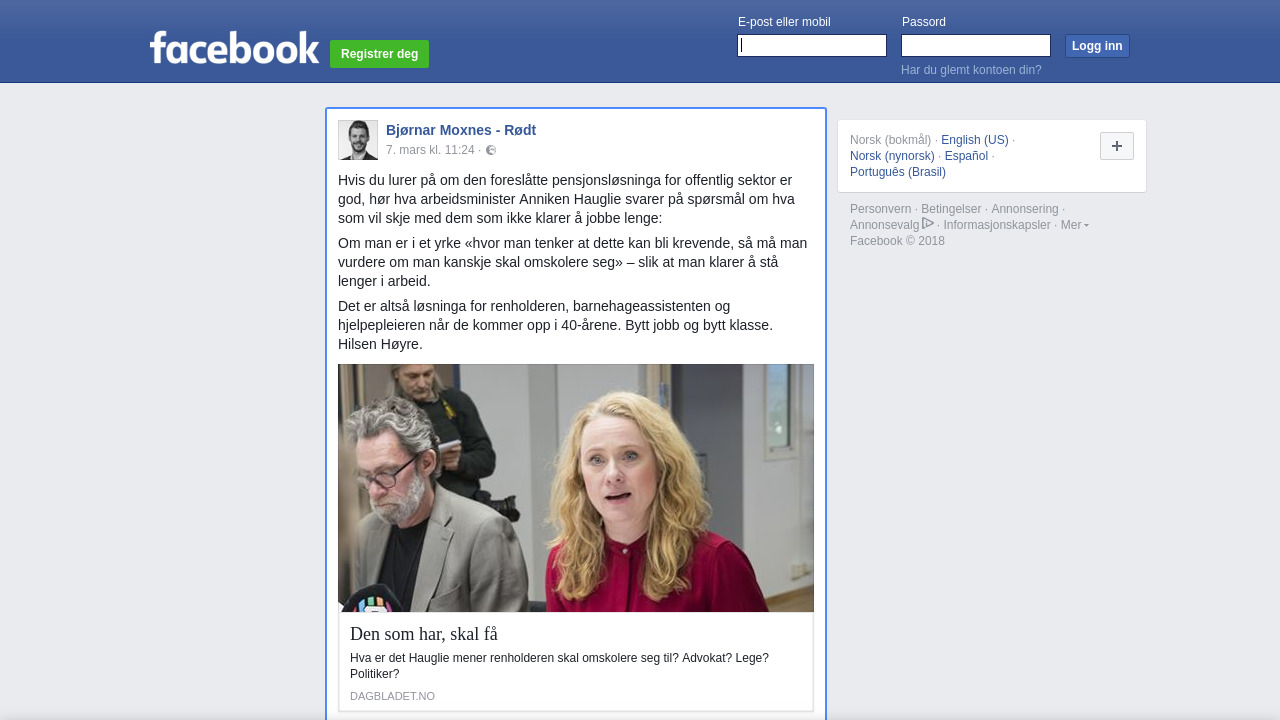Click the Facebook logo

[234, 48]
